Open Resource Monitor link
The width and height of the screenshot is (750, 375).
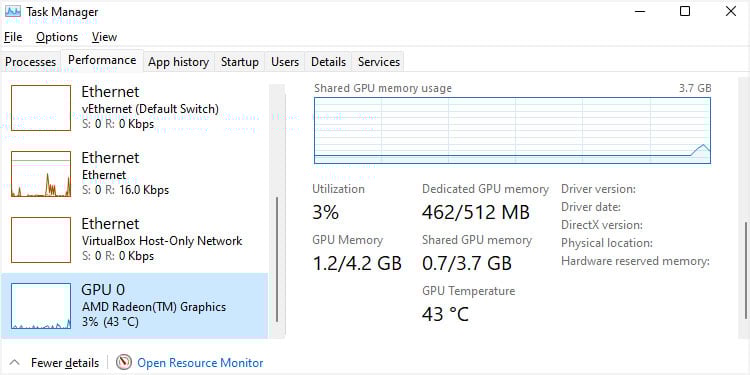200,363
